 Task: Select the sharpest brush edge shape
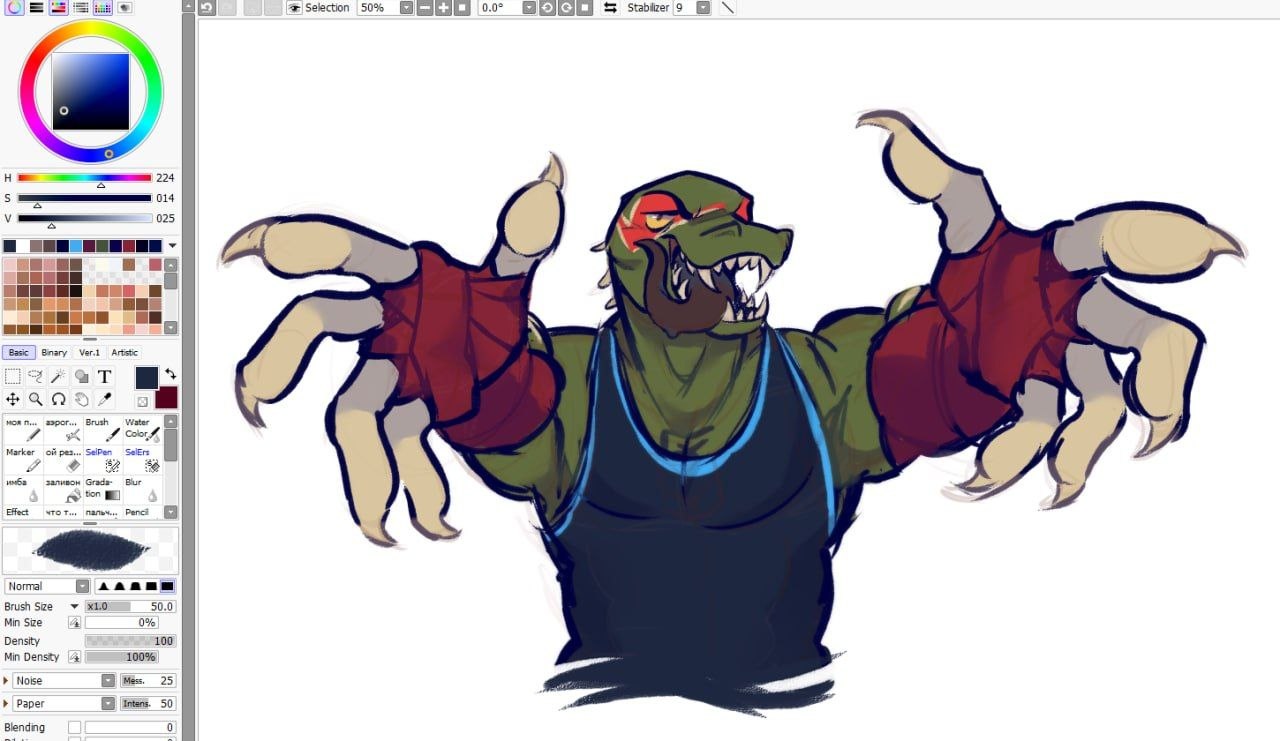(x=103, y=586)
